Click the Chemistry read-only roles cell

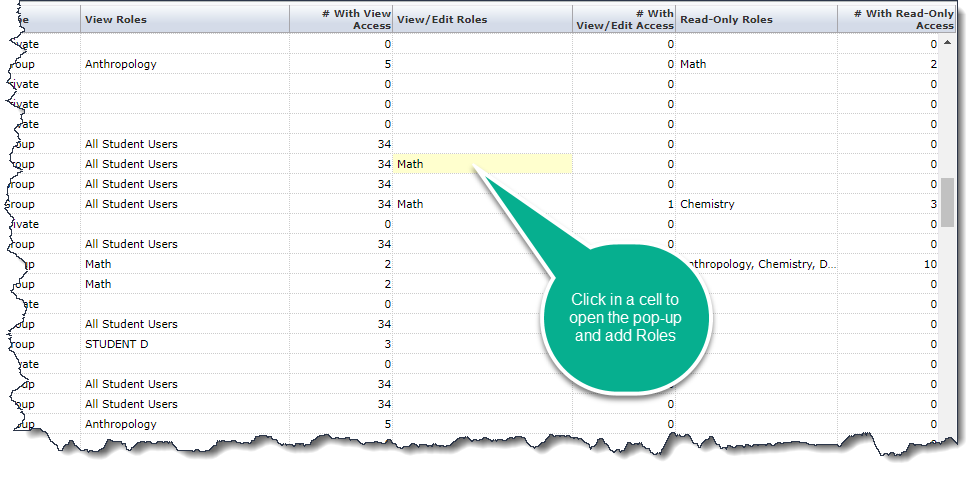pos(756,204)
